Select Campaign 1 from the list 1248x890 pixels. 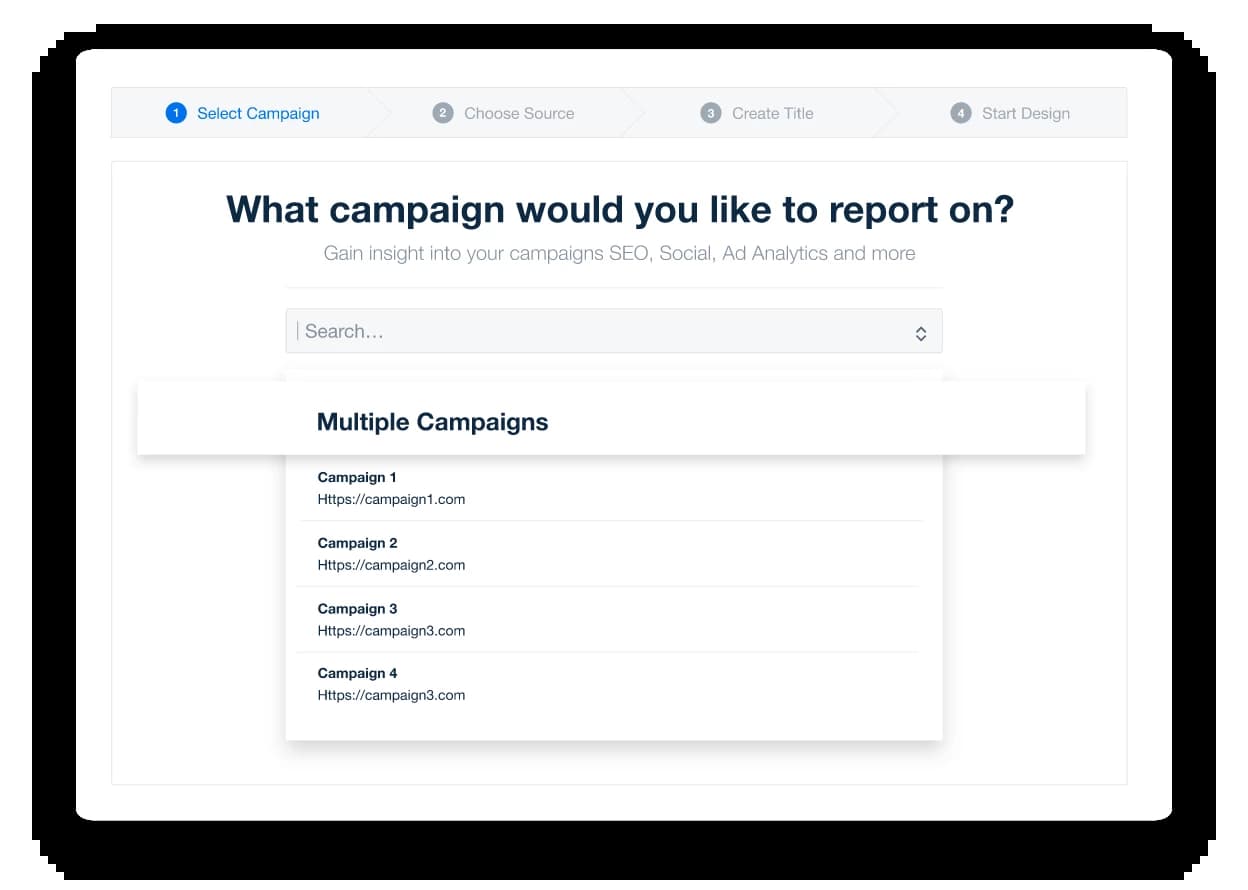tap(357, 477)
